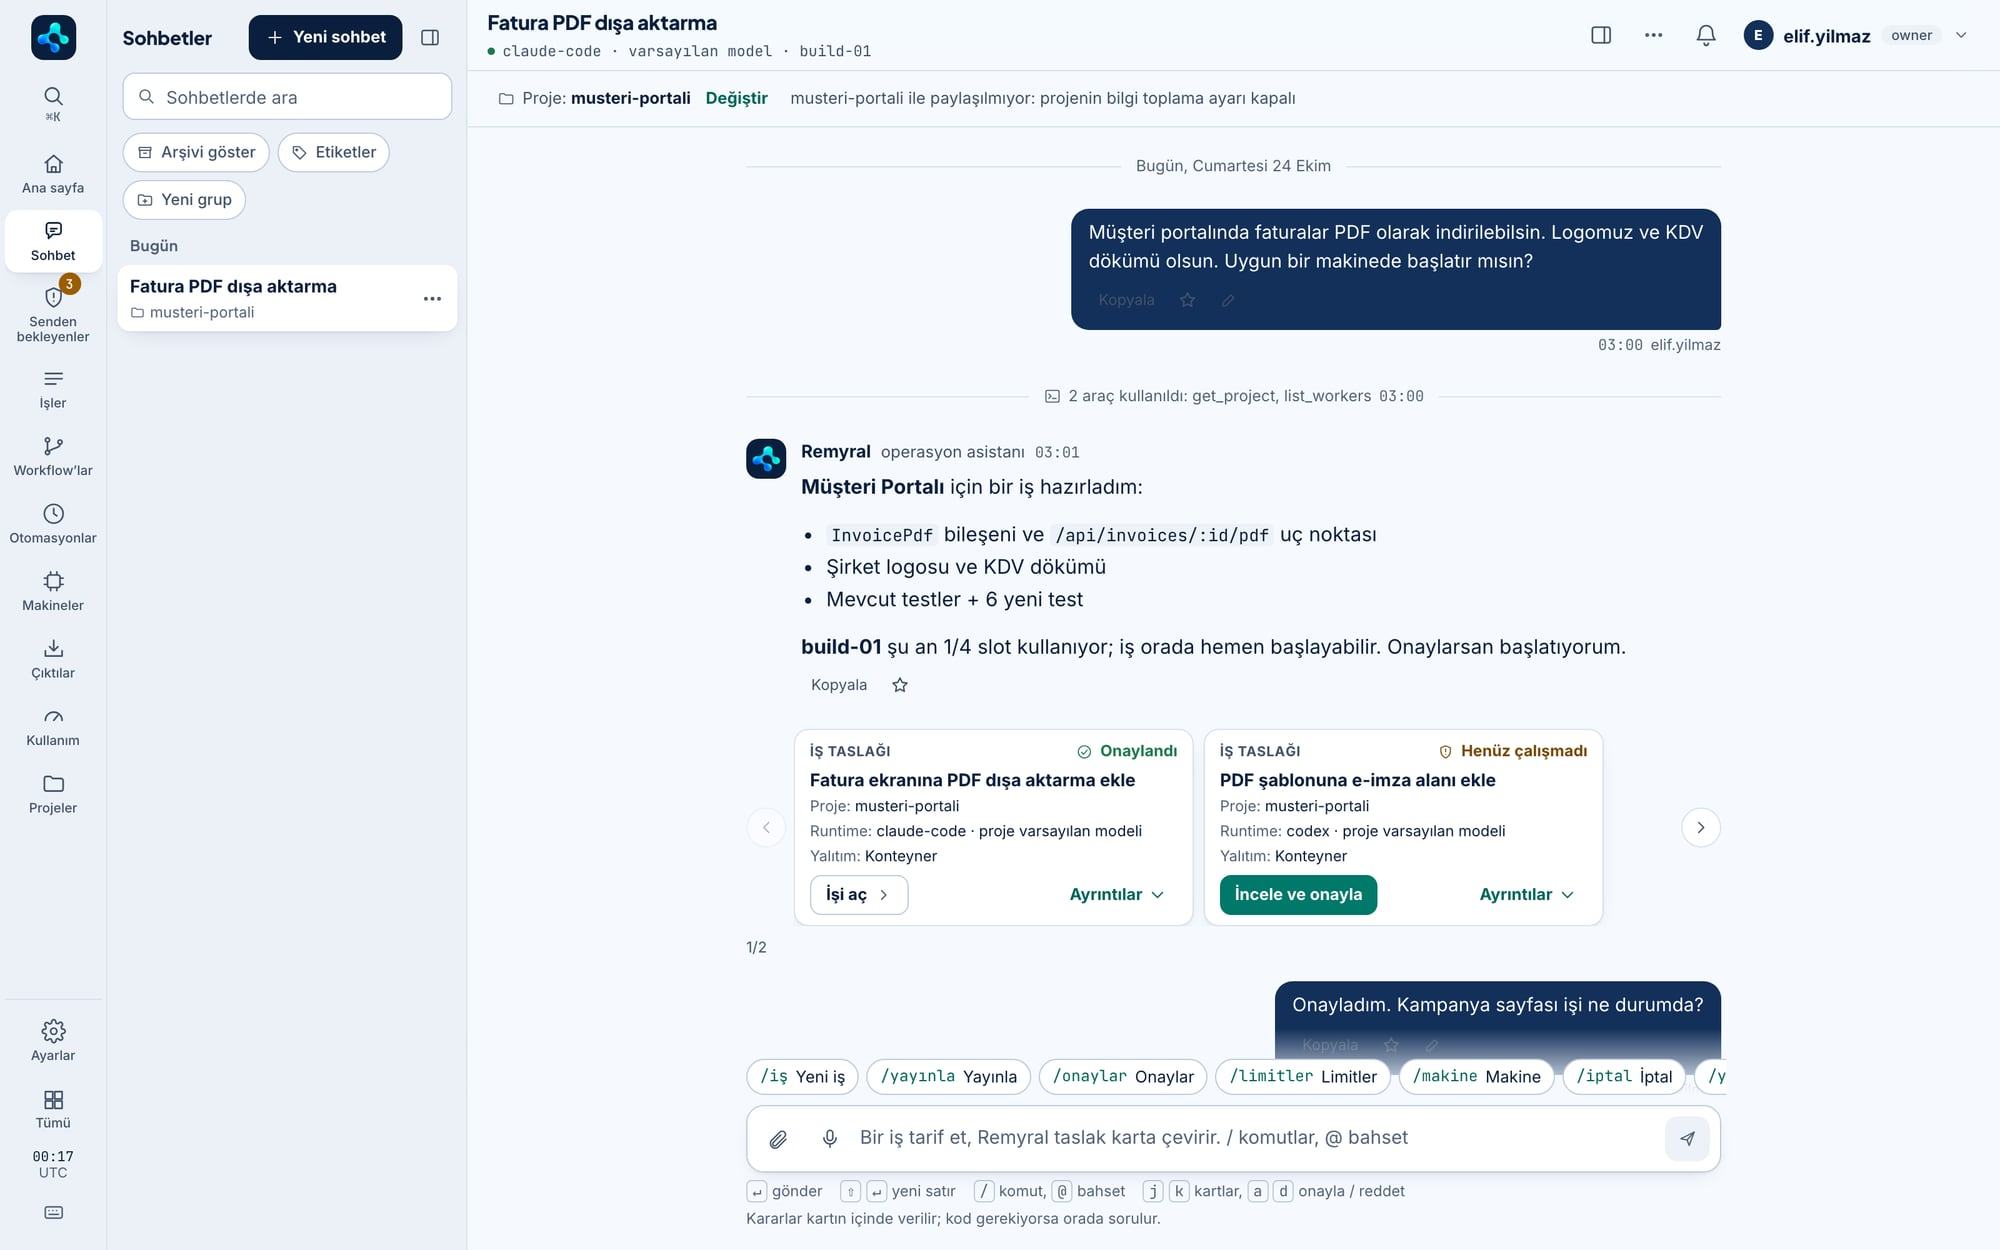Select the /yayınla Yayınla command chip
This screenshot has height=1250, width=2000.
948,1076
